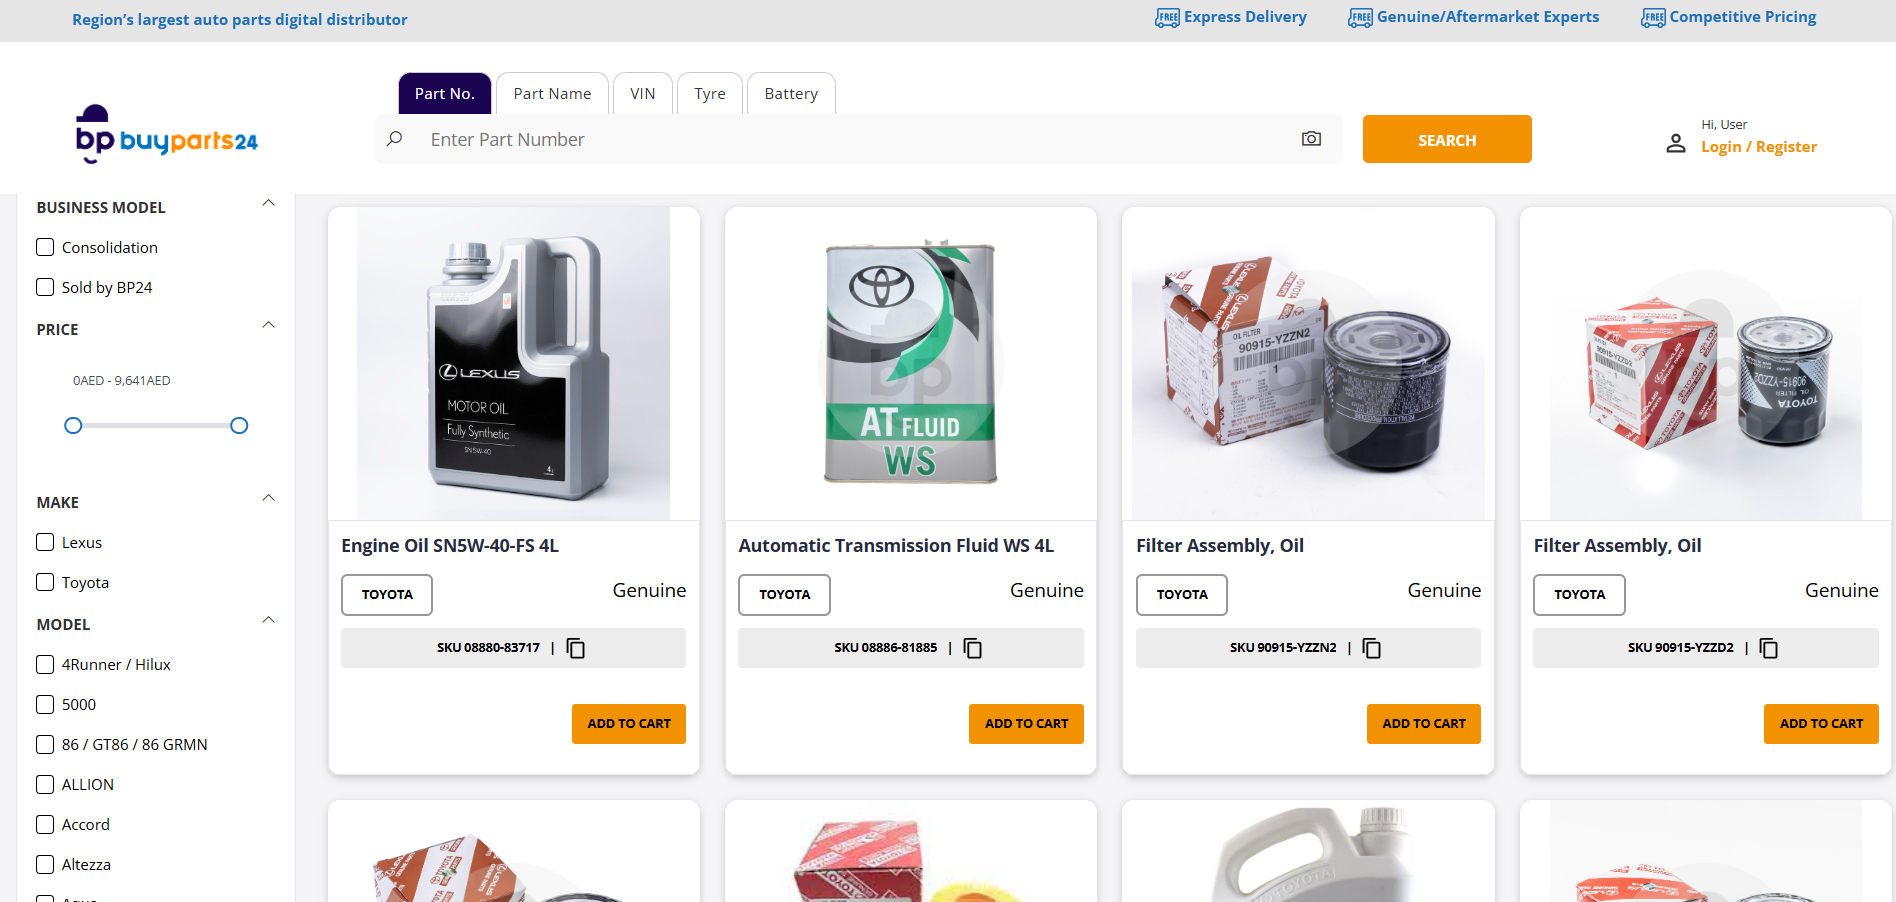Copy SKU 08880-83717 using copy icon

(x=576, y=648)
